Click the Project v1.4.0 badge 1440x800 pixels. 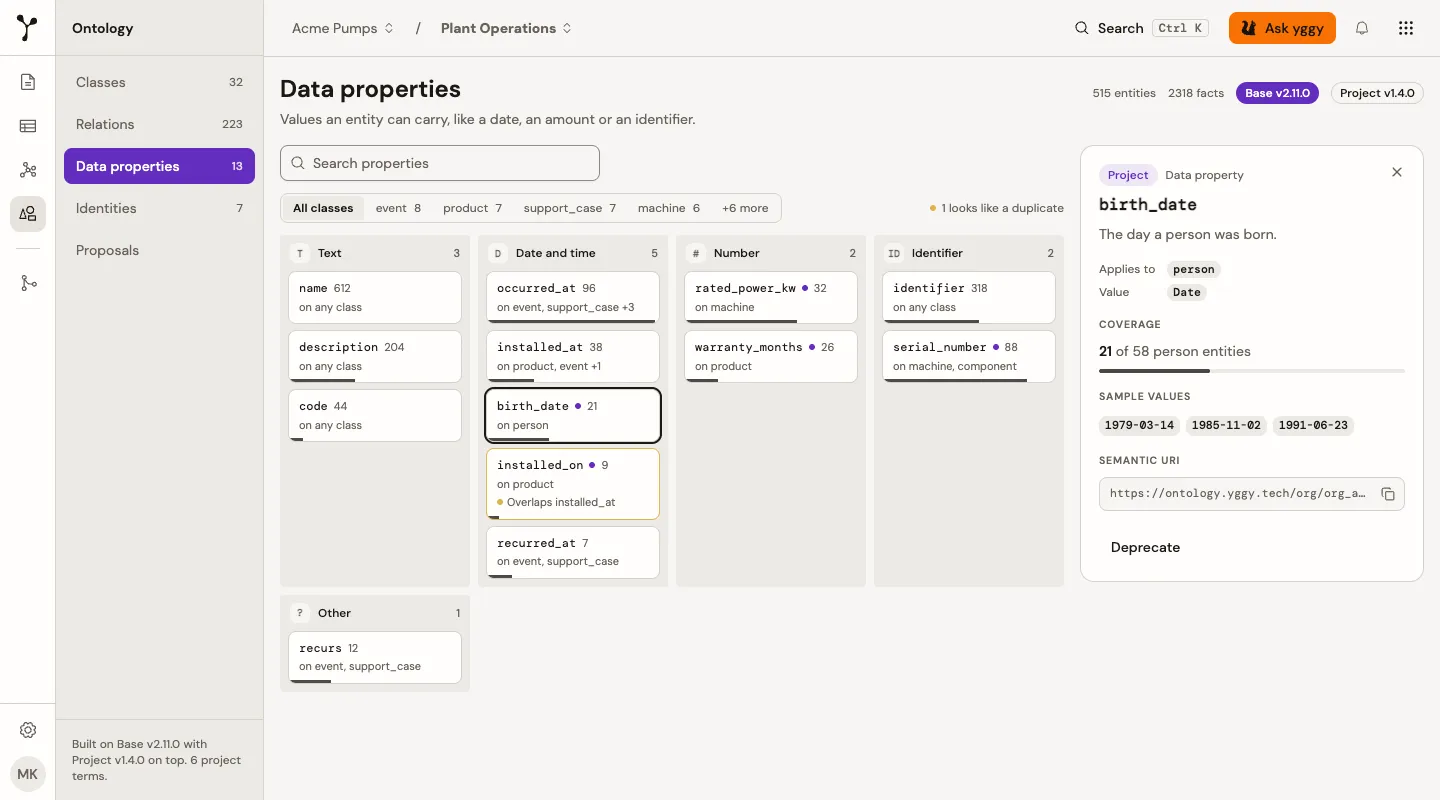pyautogui.click(x=1377, y=93)
